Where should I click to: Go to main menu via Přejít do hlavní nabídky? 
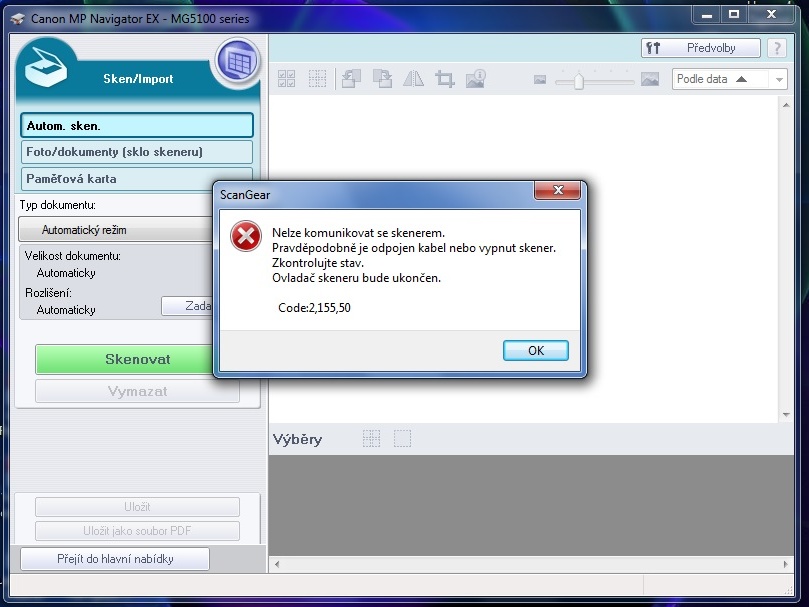115,558
